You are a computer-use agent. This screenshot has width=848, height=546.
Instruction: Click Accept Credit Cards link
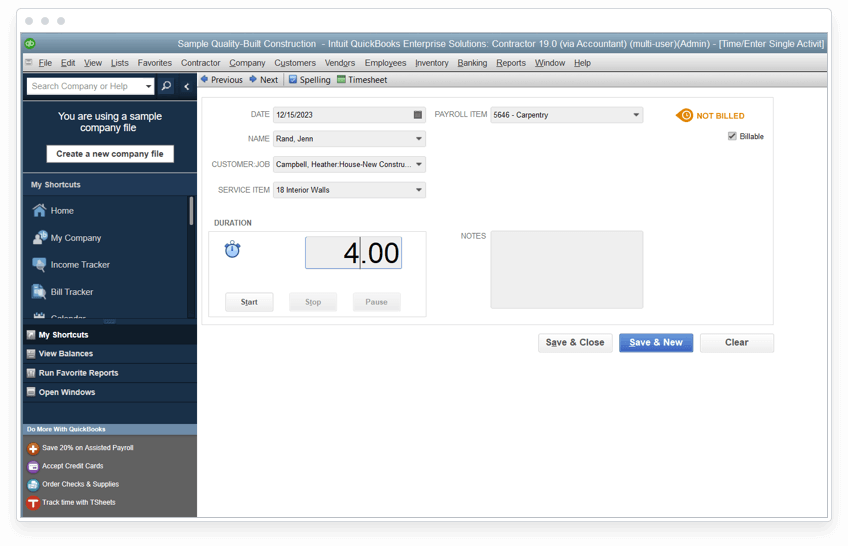tap(65, 466)
